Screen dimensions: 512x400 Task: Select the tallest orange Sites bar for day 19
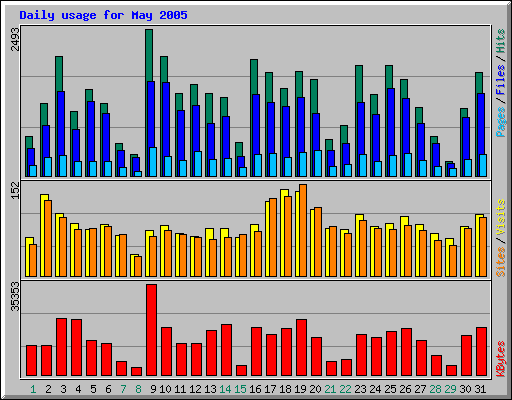tap(303, 230)
